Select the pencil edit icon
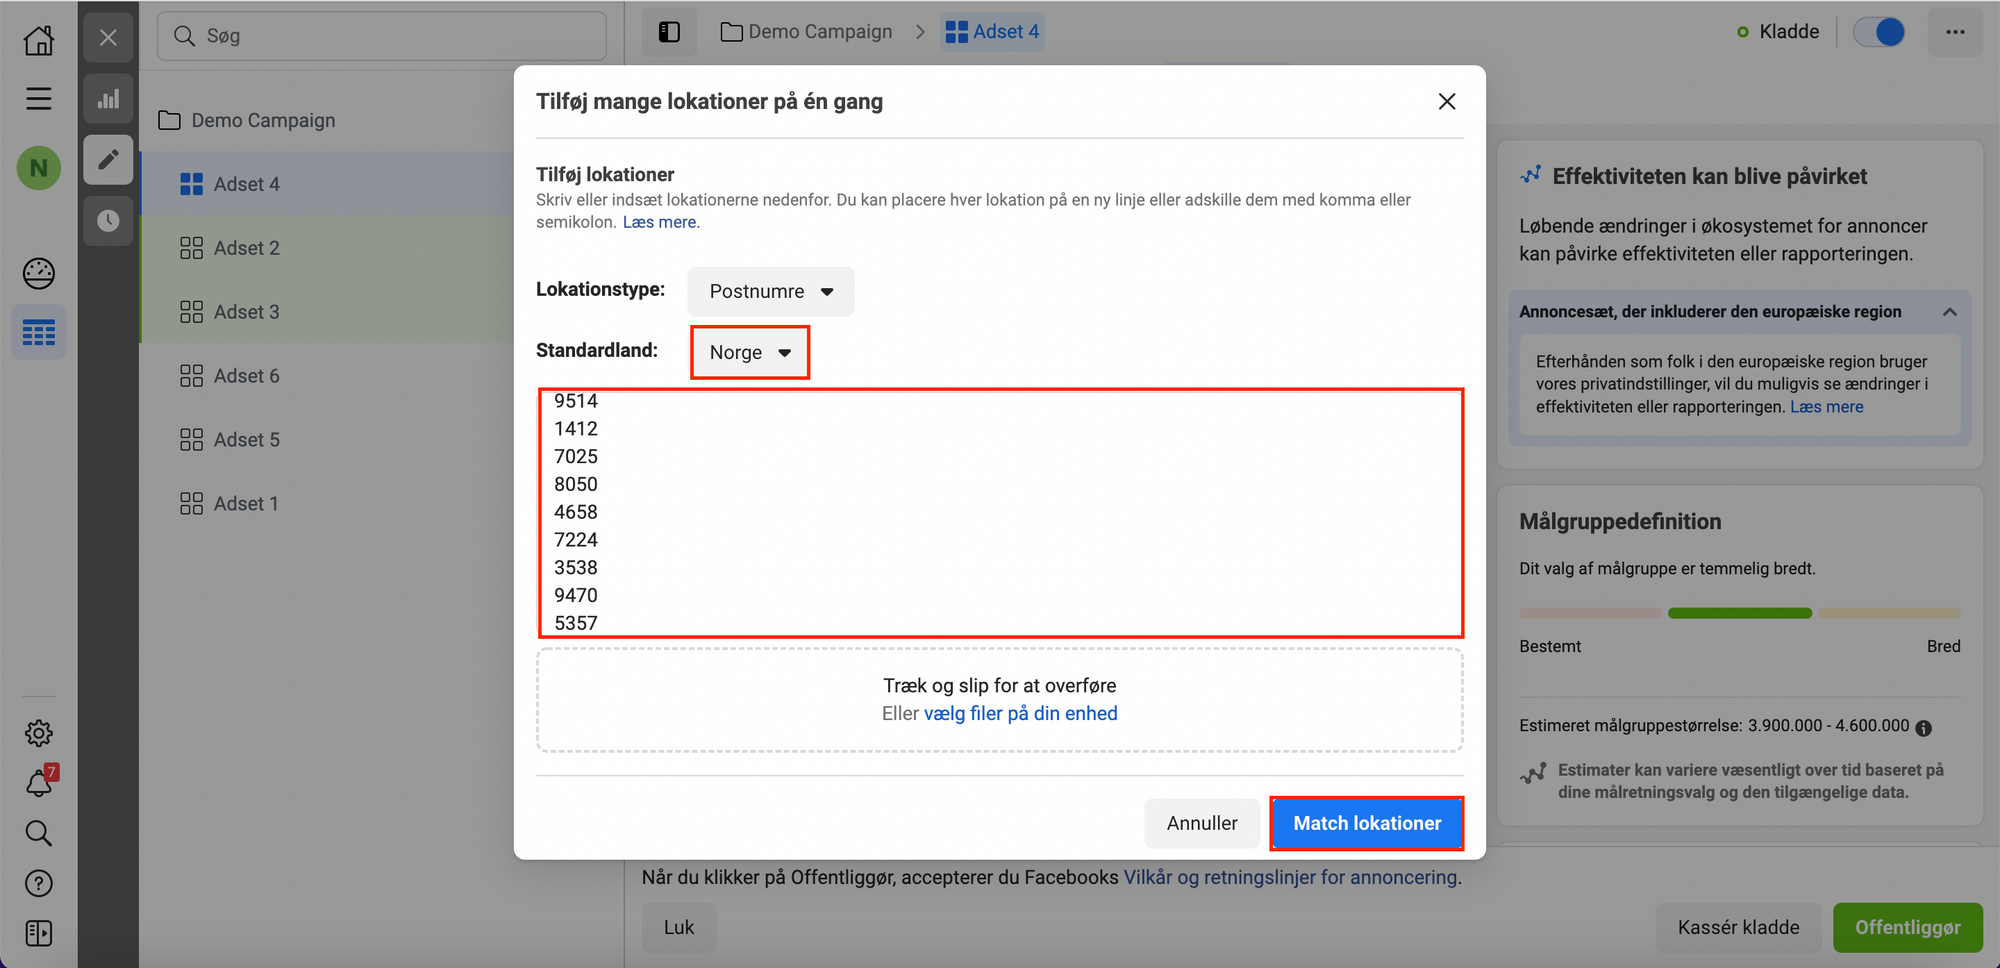Viewport: 2000px width, 968px height. click(108, 159)
